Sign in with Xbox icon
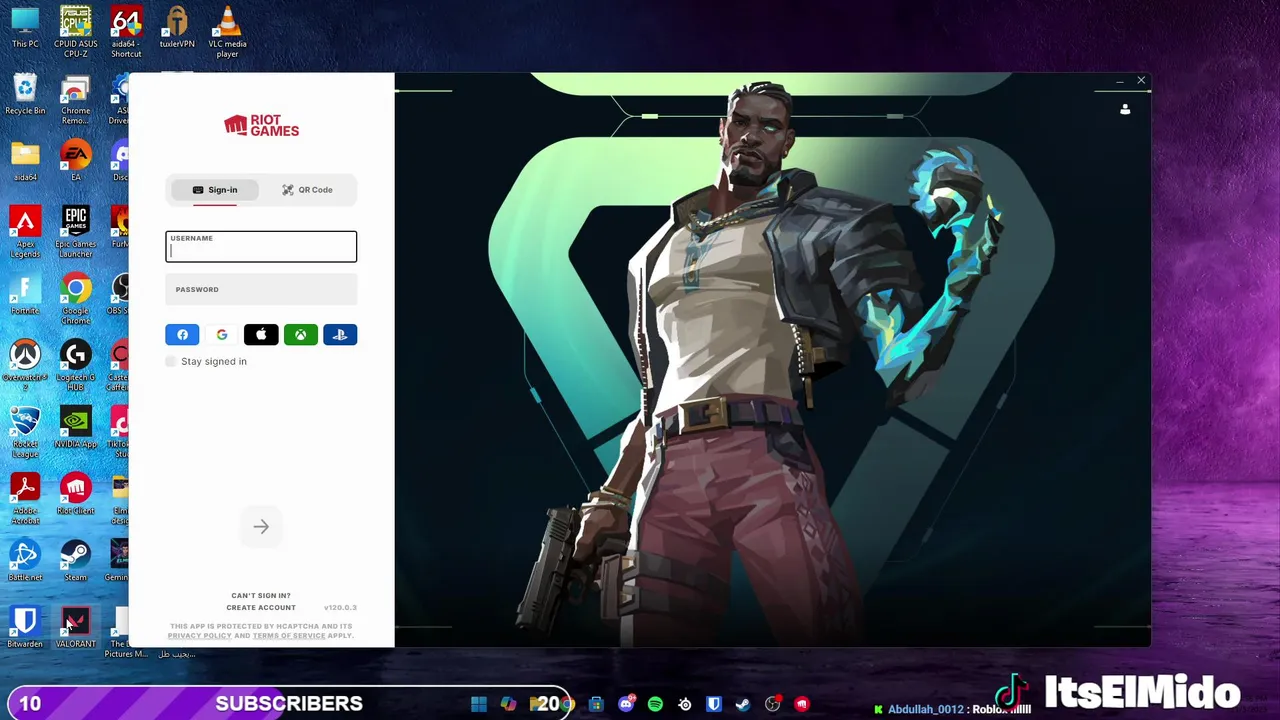Image resolution: width=1280 pixels, height=720 pixels. click(x=300, y=335)
